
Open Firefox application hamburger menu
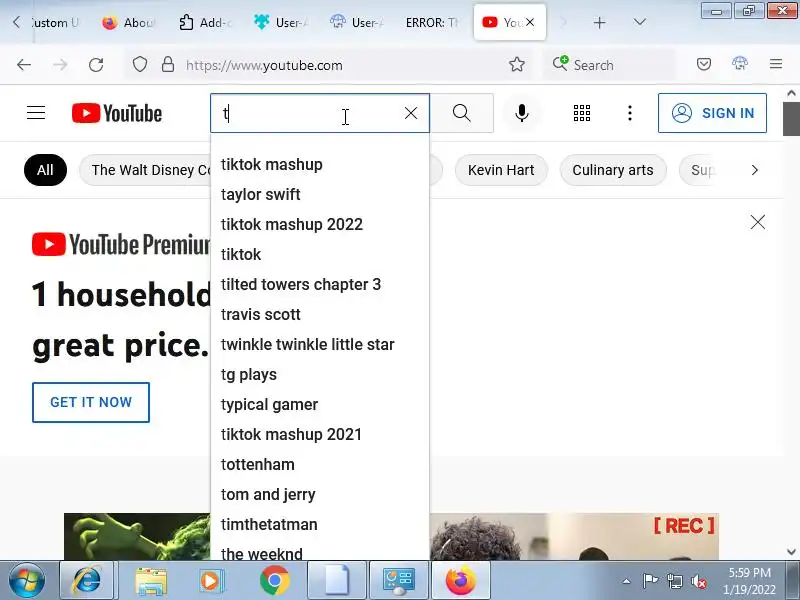point(776,64)
